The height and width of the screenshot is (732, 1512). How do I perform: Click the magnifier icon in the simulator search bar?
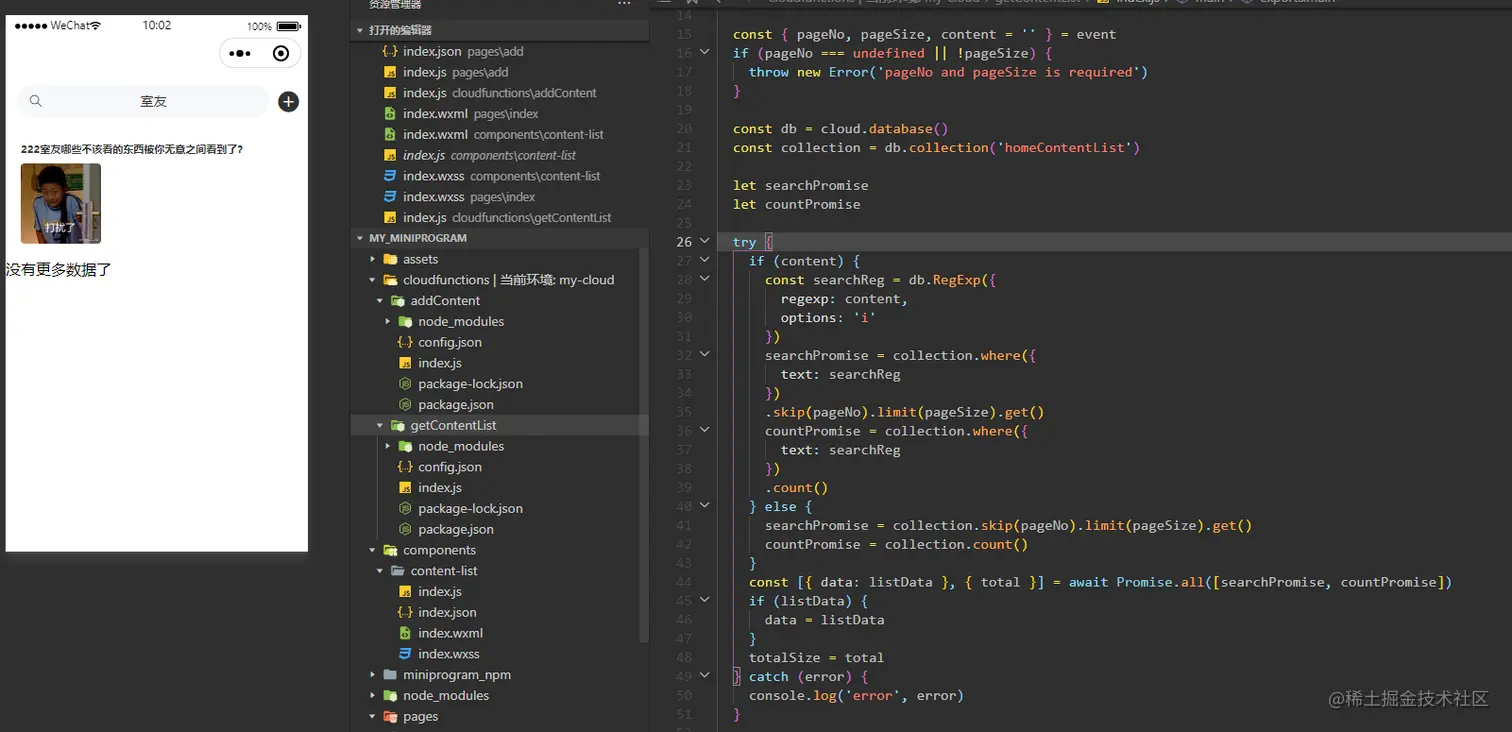tap(36, 101)
